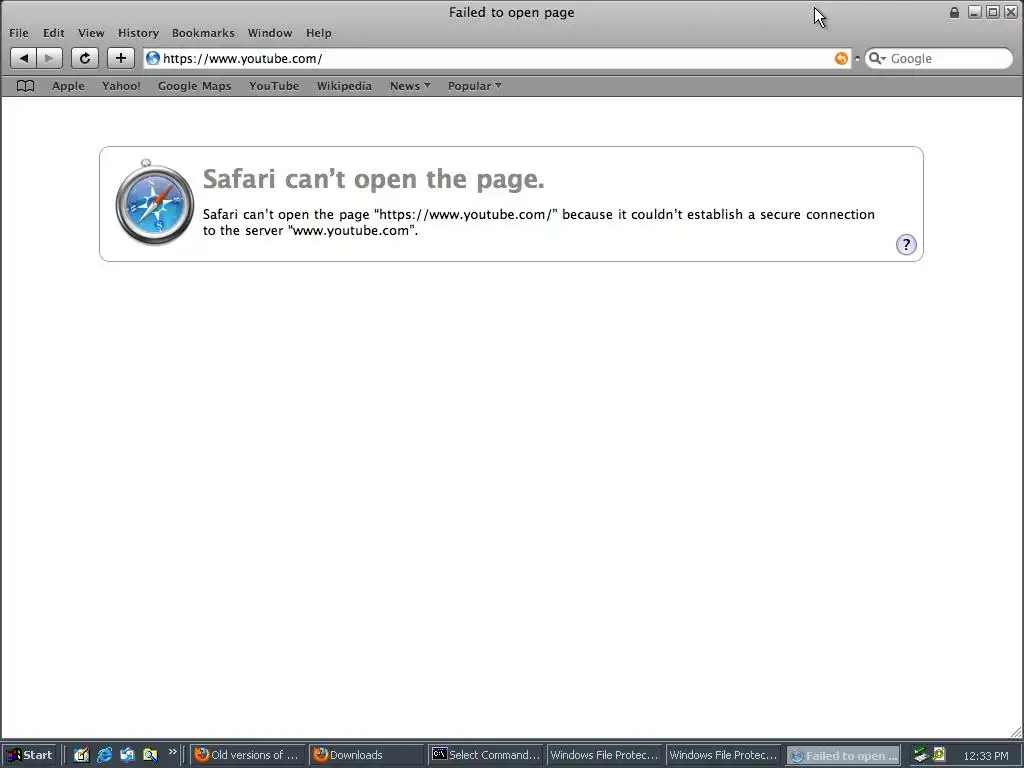The image size is (1024, 768).
Task: Open the YouTube bookmark
Action: [274, 86]
